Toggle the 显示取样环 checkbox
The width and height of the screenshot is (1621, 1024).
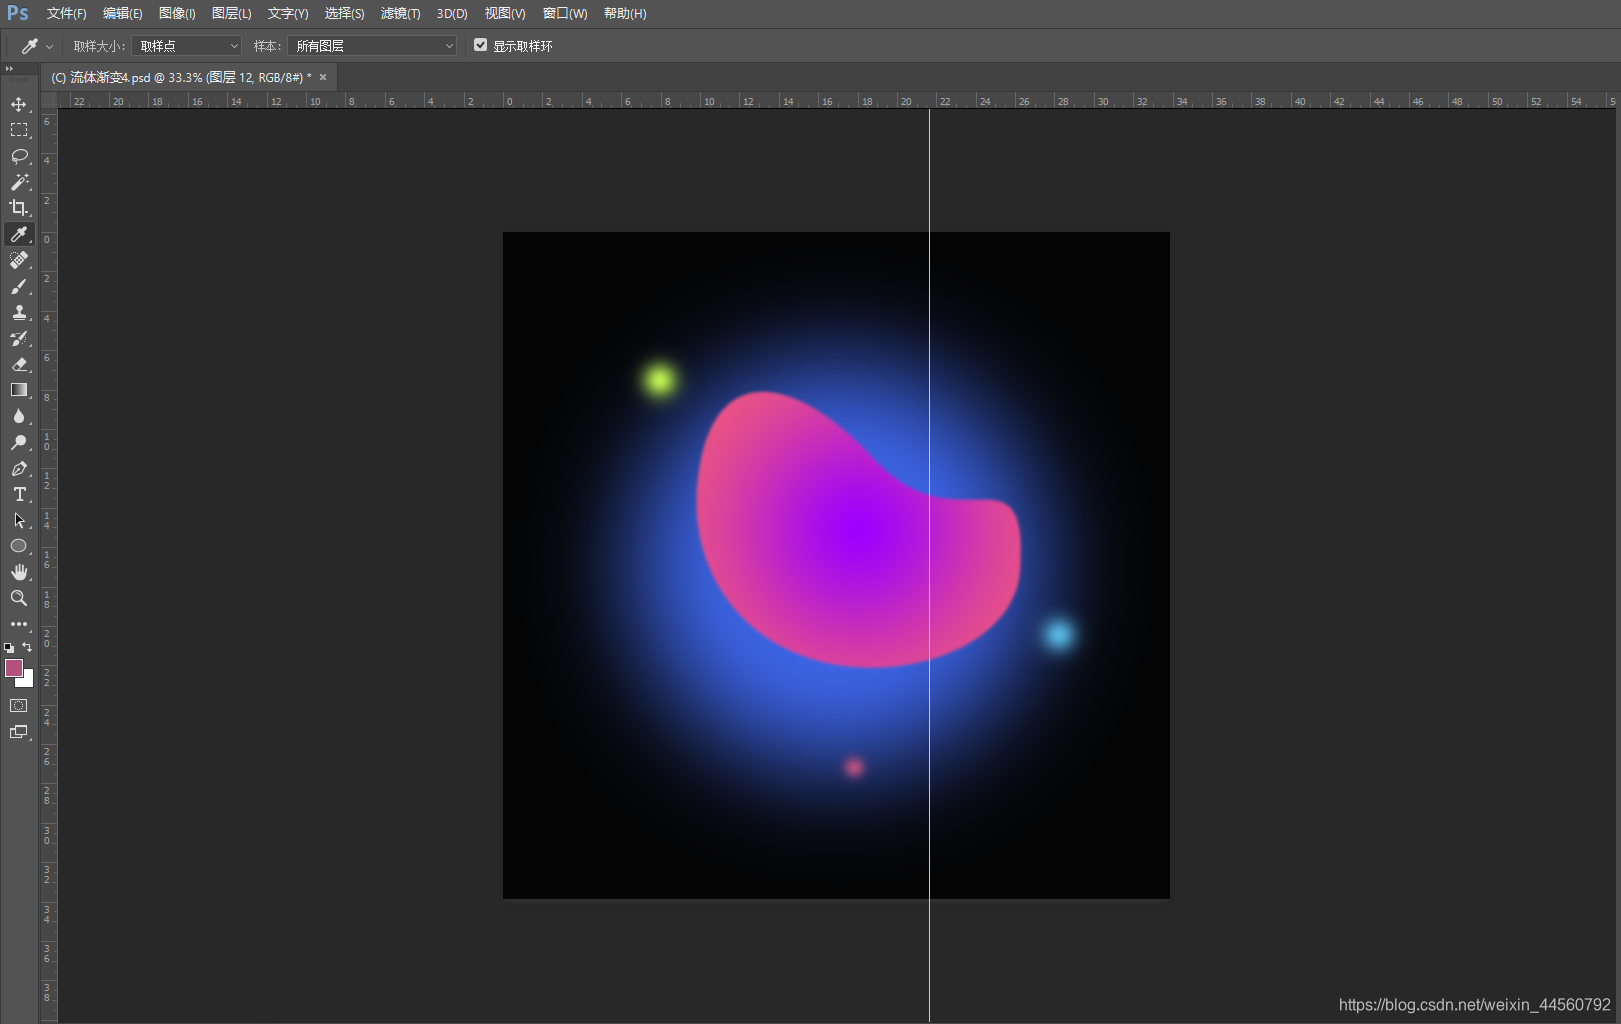481,45
